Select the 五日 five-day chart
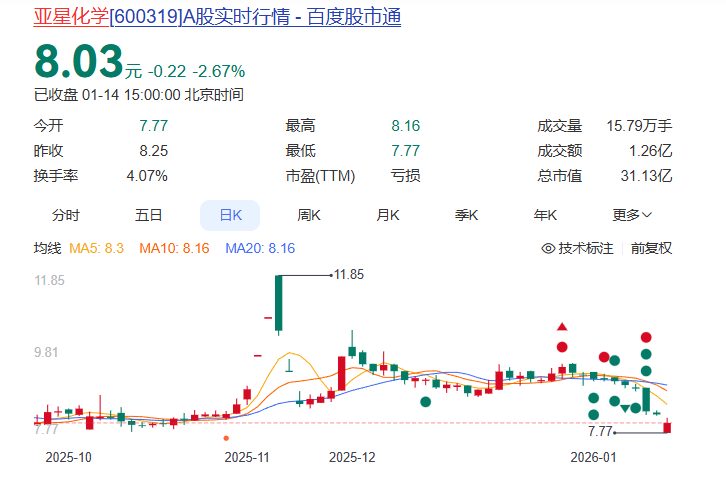This screenshot has height=480, width=726. tap(149, 215)
